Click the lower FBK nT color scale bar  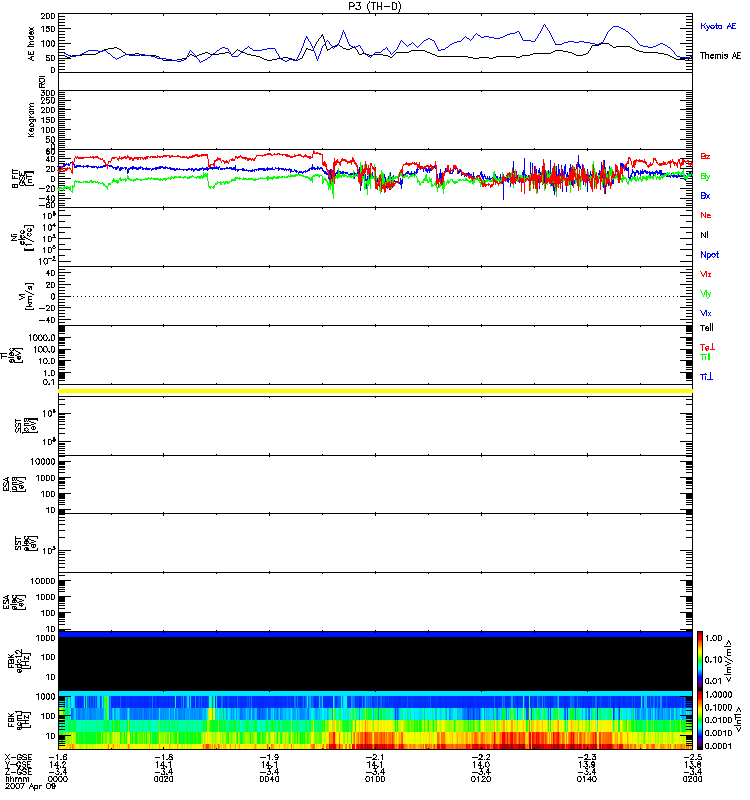(700, 719)
